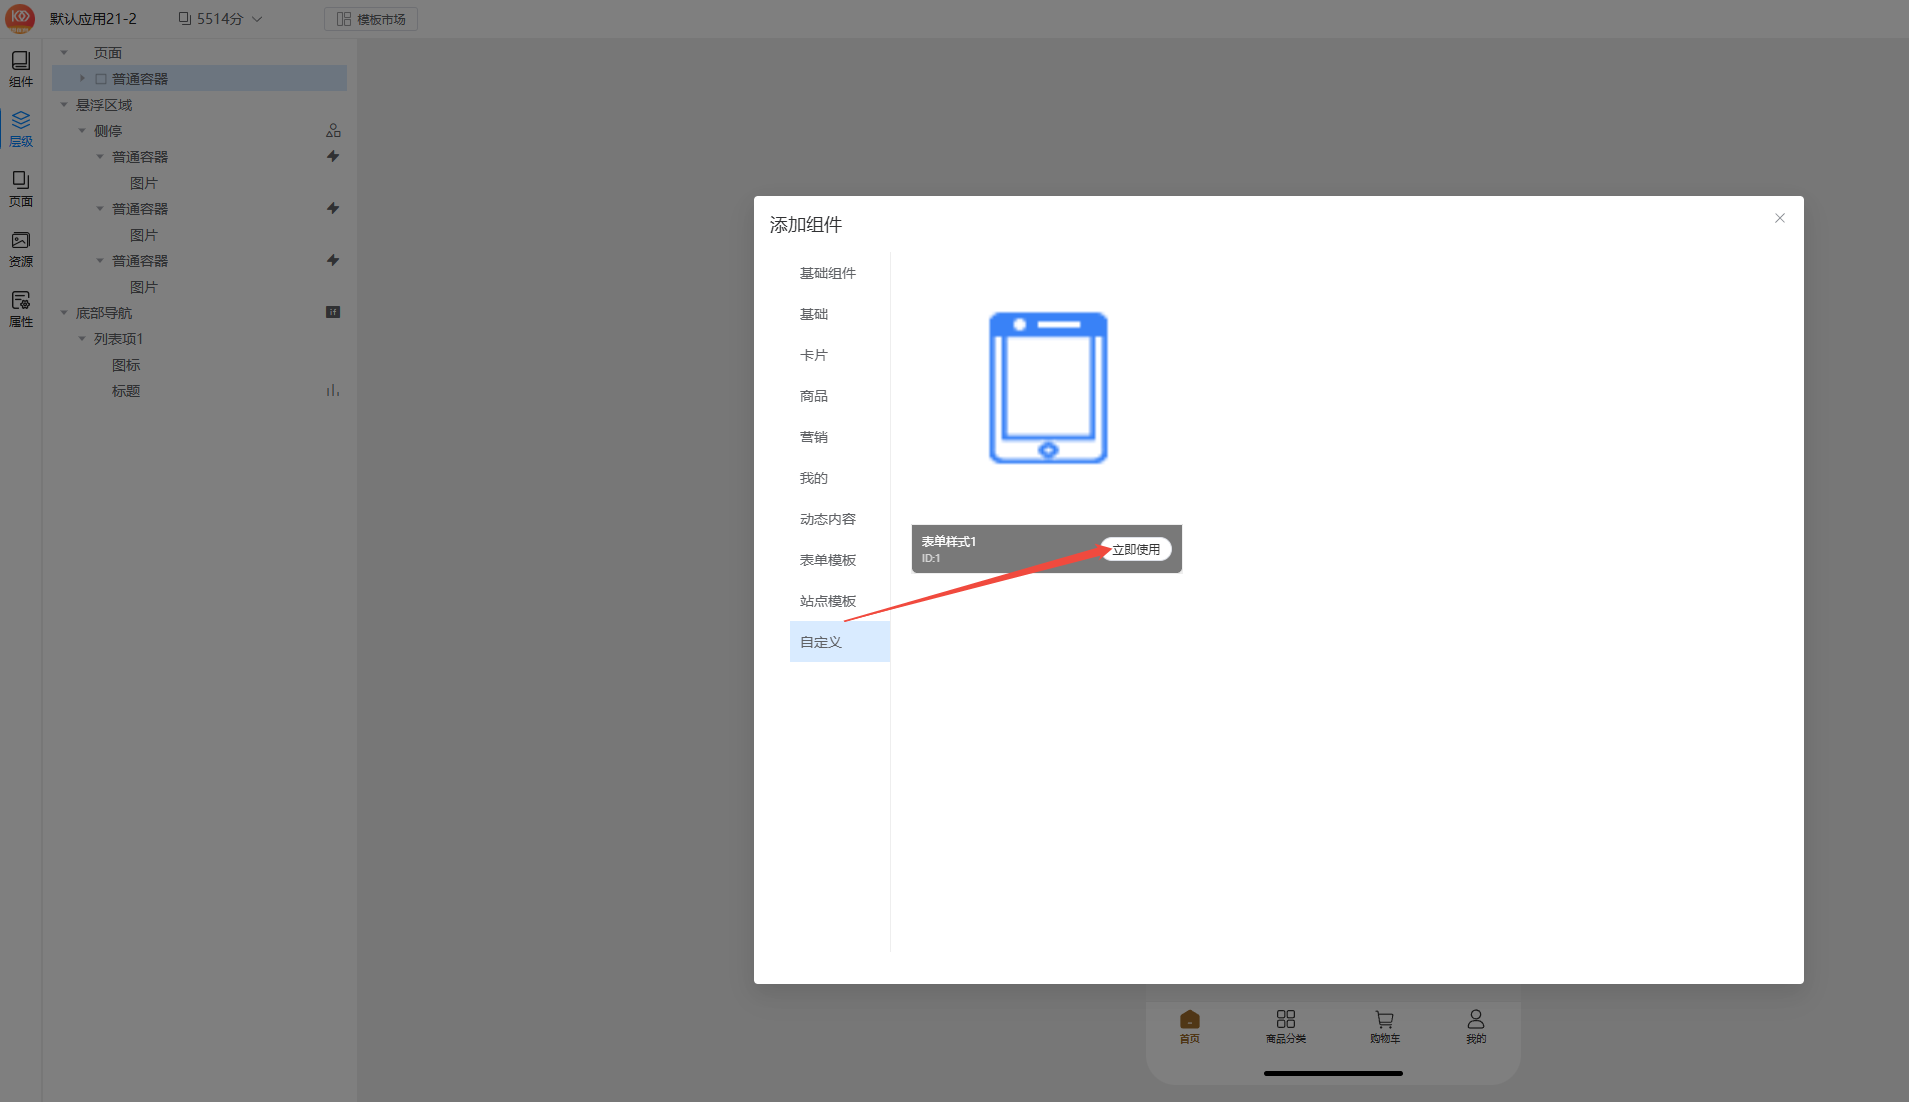1909x1102 pixels.
Task: Click the icon beside 侧停 layer
Action: click(x=333, y=131)
